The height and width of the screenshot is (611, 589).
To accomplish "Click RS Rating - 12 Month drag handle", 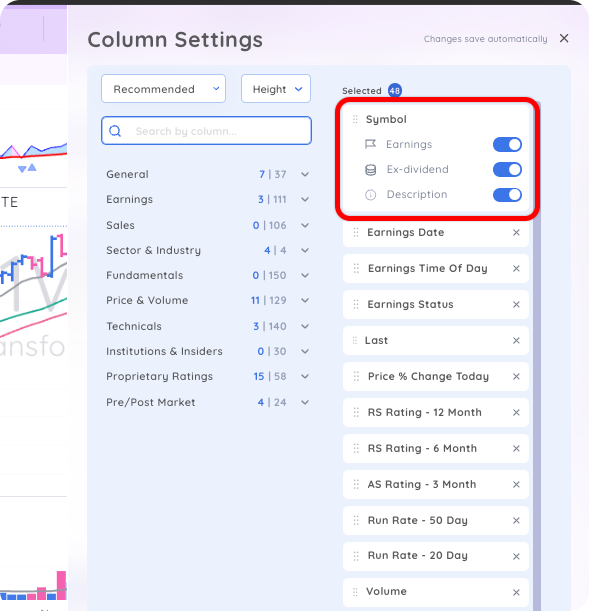I will (x=356, y=412).
